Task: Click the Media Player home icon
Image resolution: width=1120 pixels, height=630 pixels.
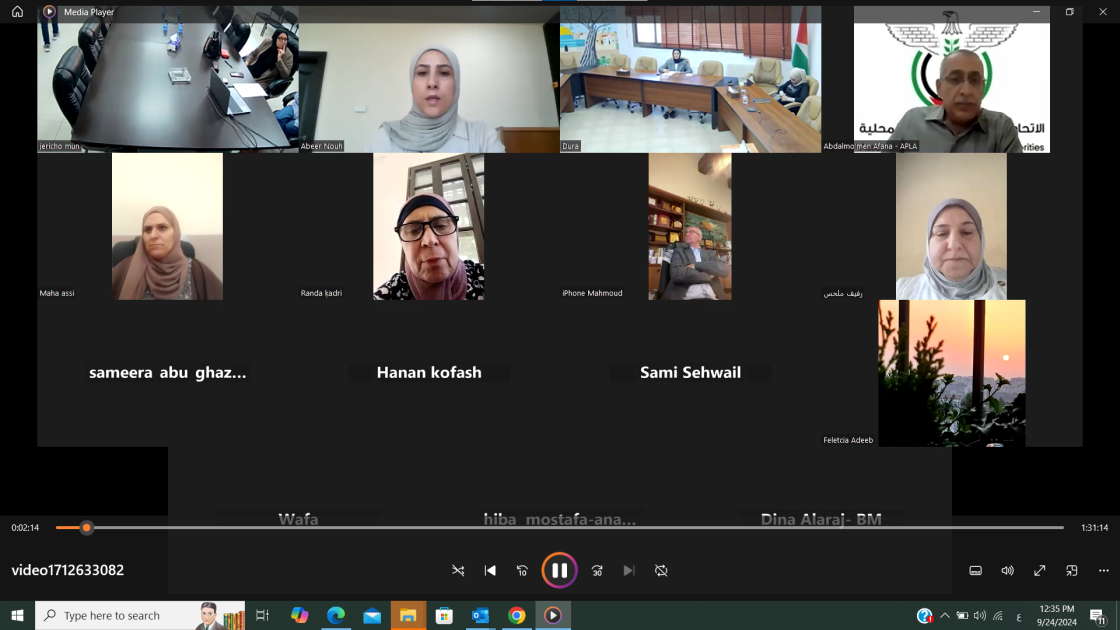Action: point(17,12)
